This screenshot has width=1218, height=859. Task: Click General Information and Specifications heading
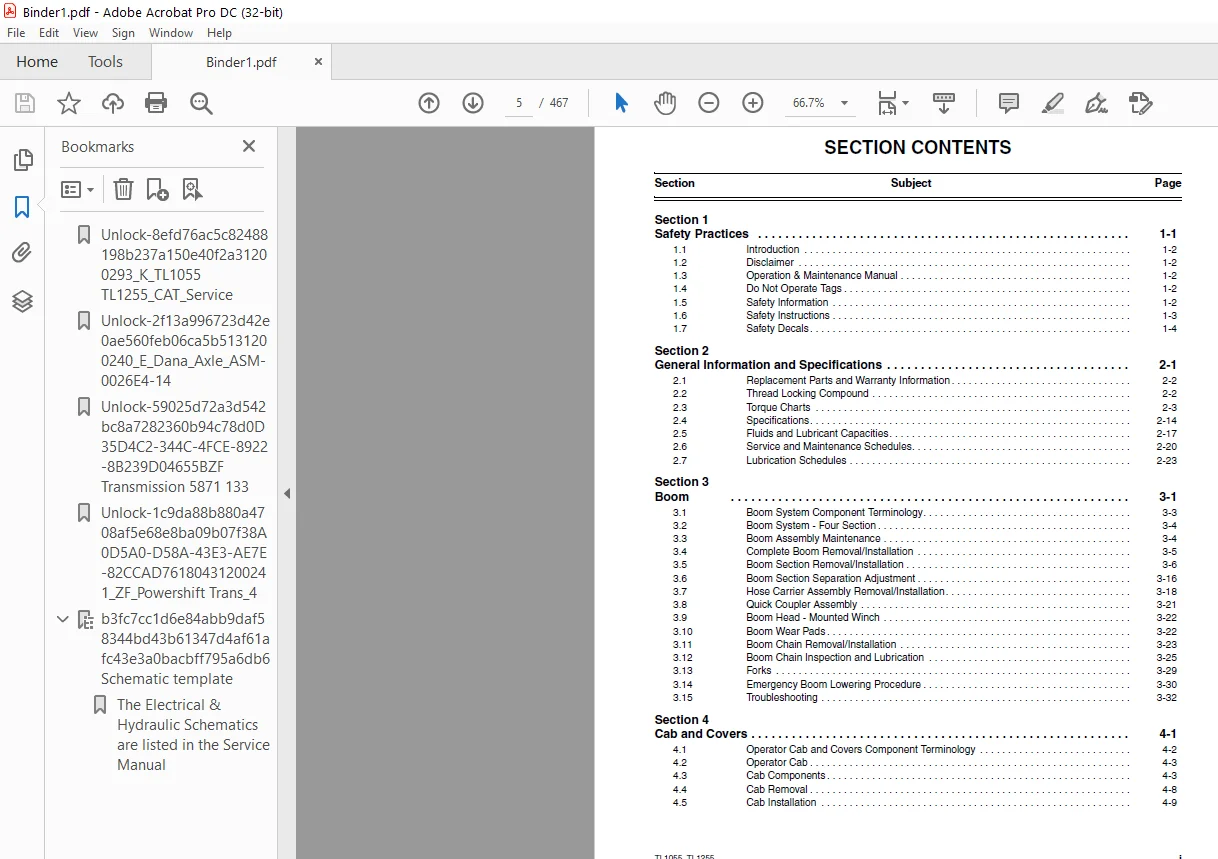pyautogui.click(x=769, y=365)
